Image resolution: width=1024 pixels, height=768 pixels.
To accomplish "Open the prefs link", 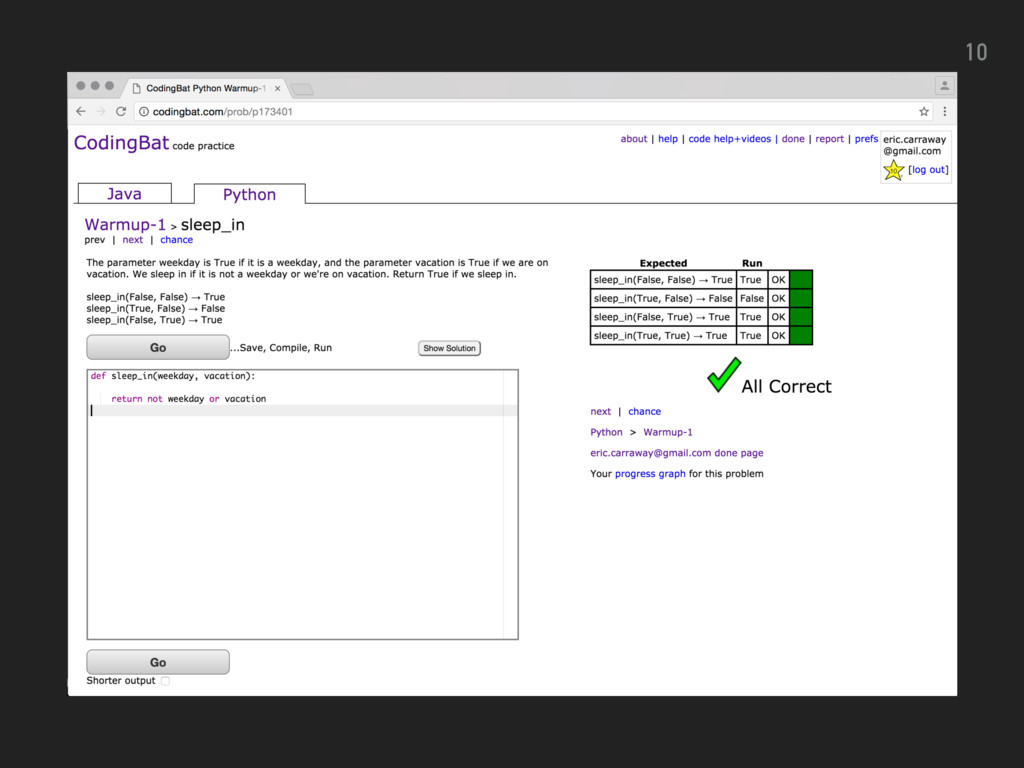I will [866, 138].
